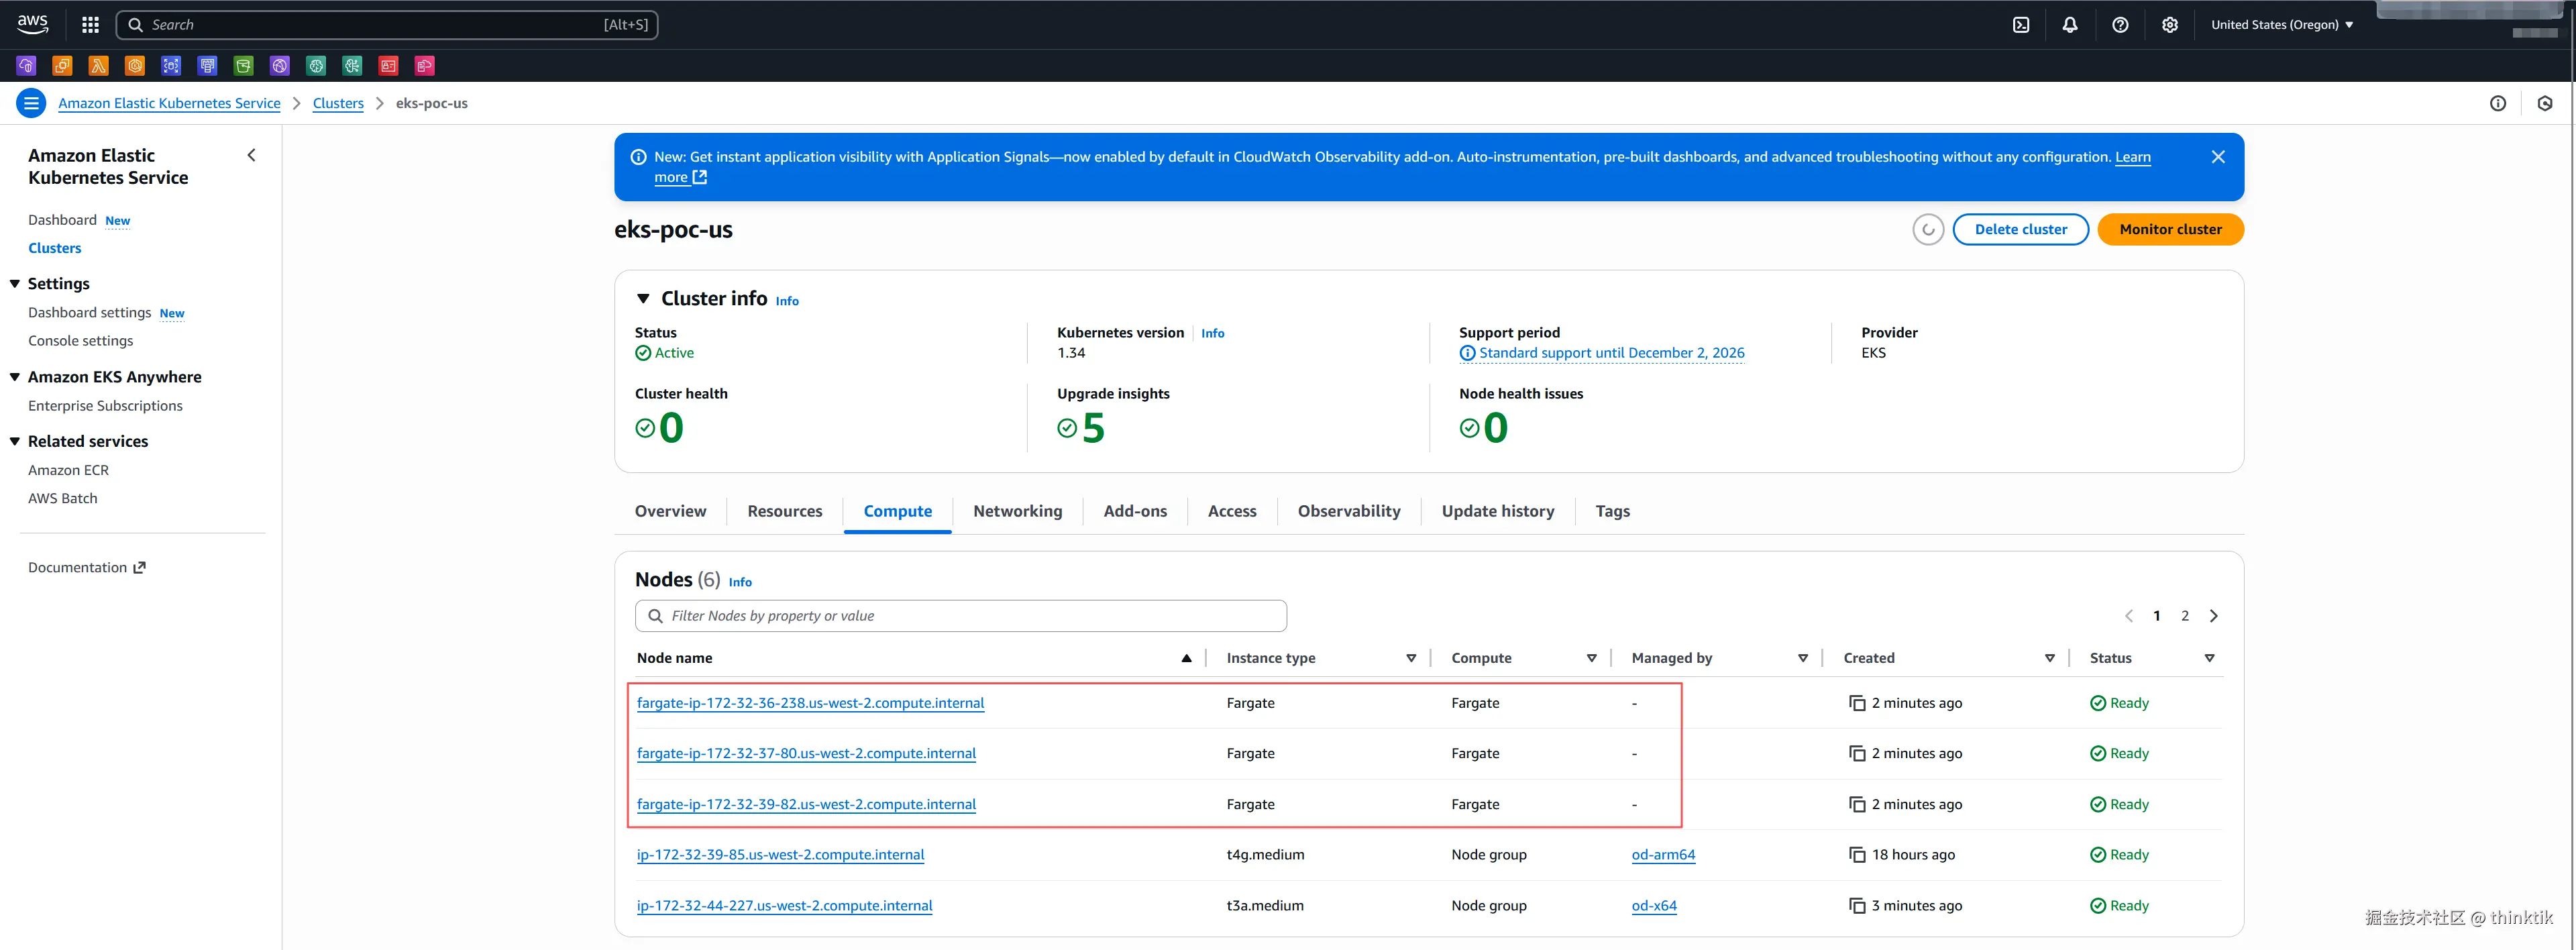Image resolution: width=2576 pixels, height=950 pixels.
Task: Toggle the side navigation hamburger menu
Action: coord(31,103)
